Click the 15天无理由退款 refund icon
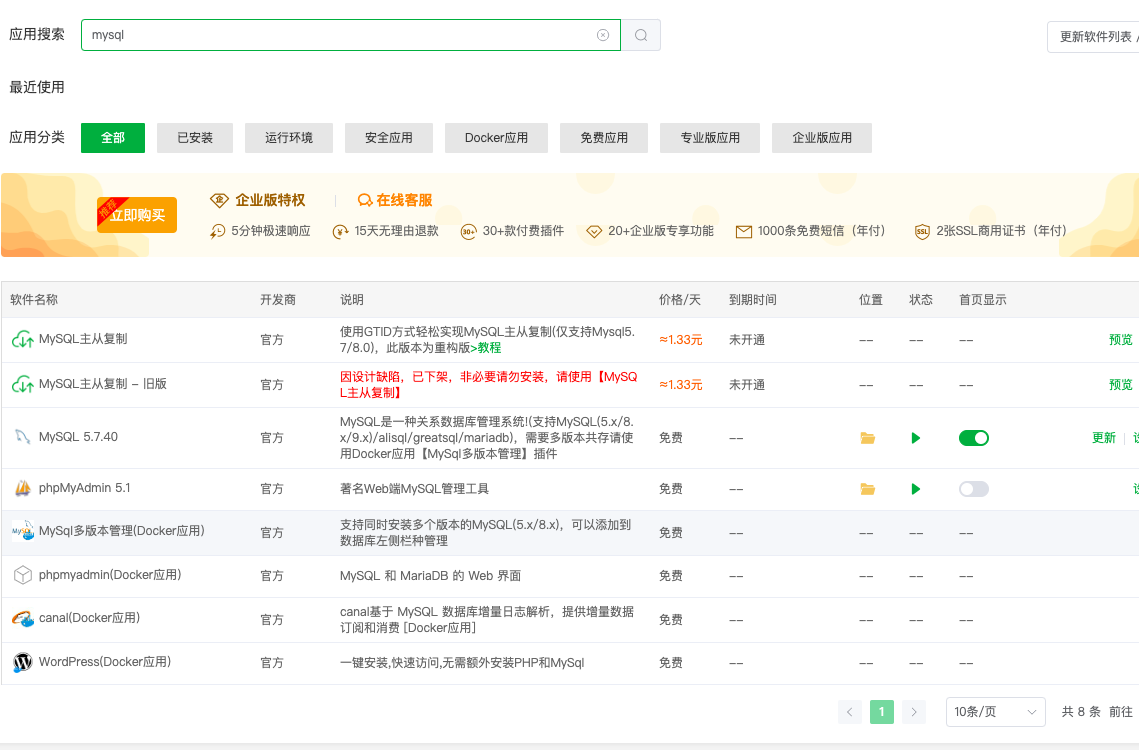This screenshot has width=1139, height=750. click(x=340, y=232)
